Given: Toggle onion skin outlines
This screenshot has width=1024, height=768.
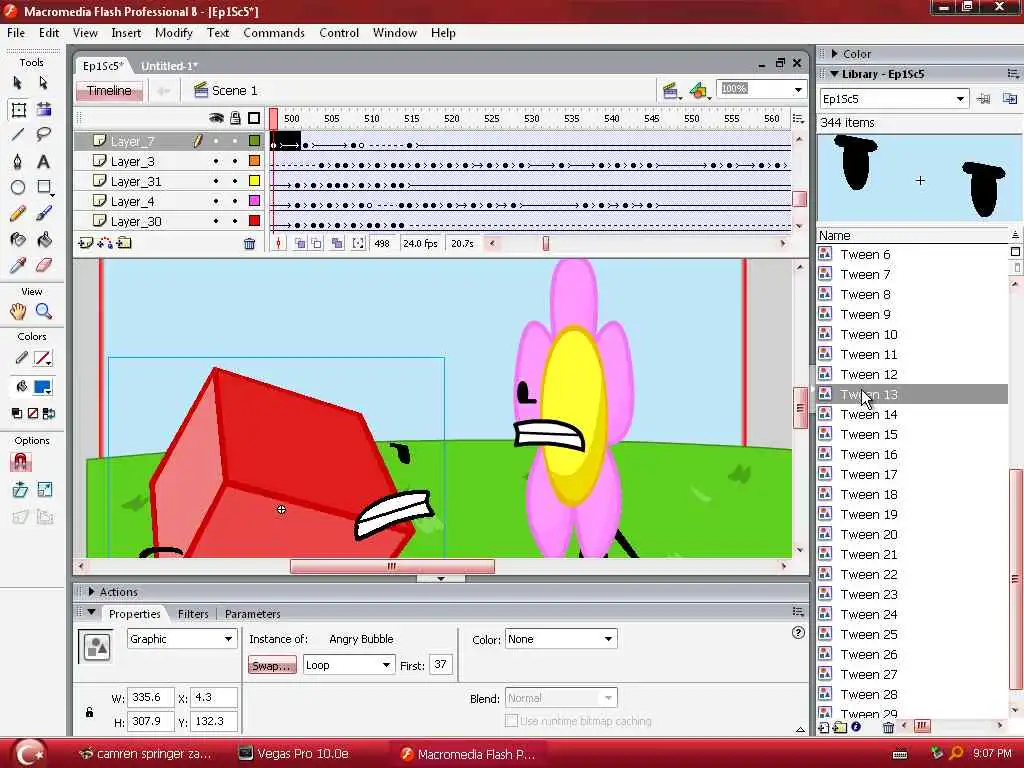Looking at the screenshot, I should (x=316, y=244).
